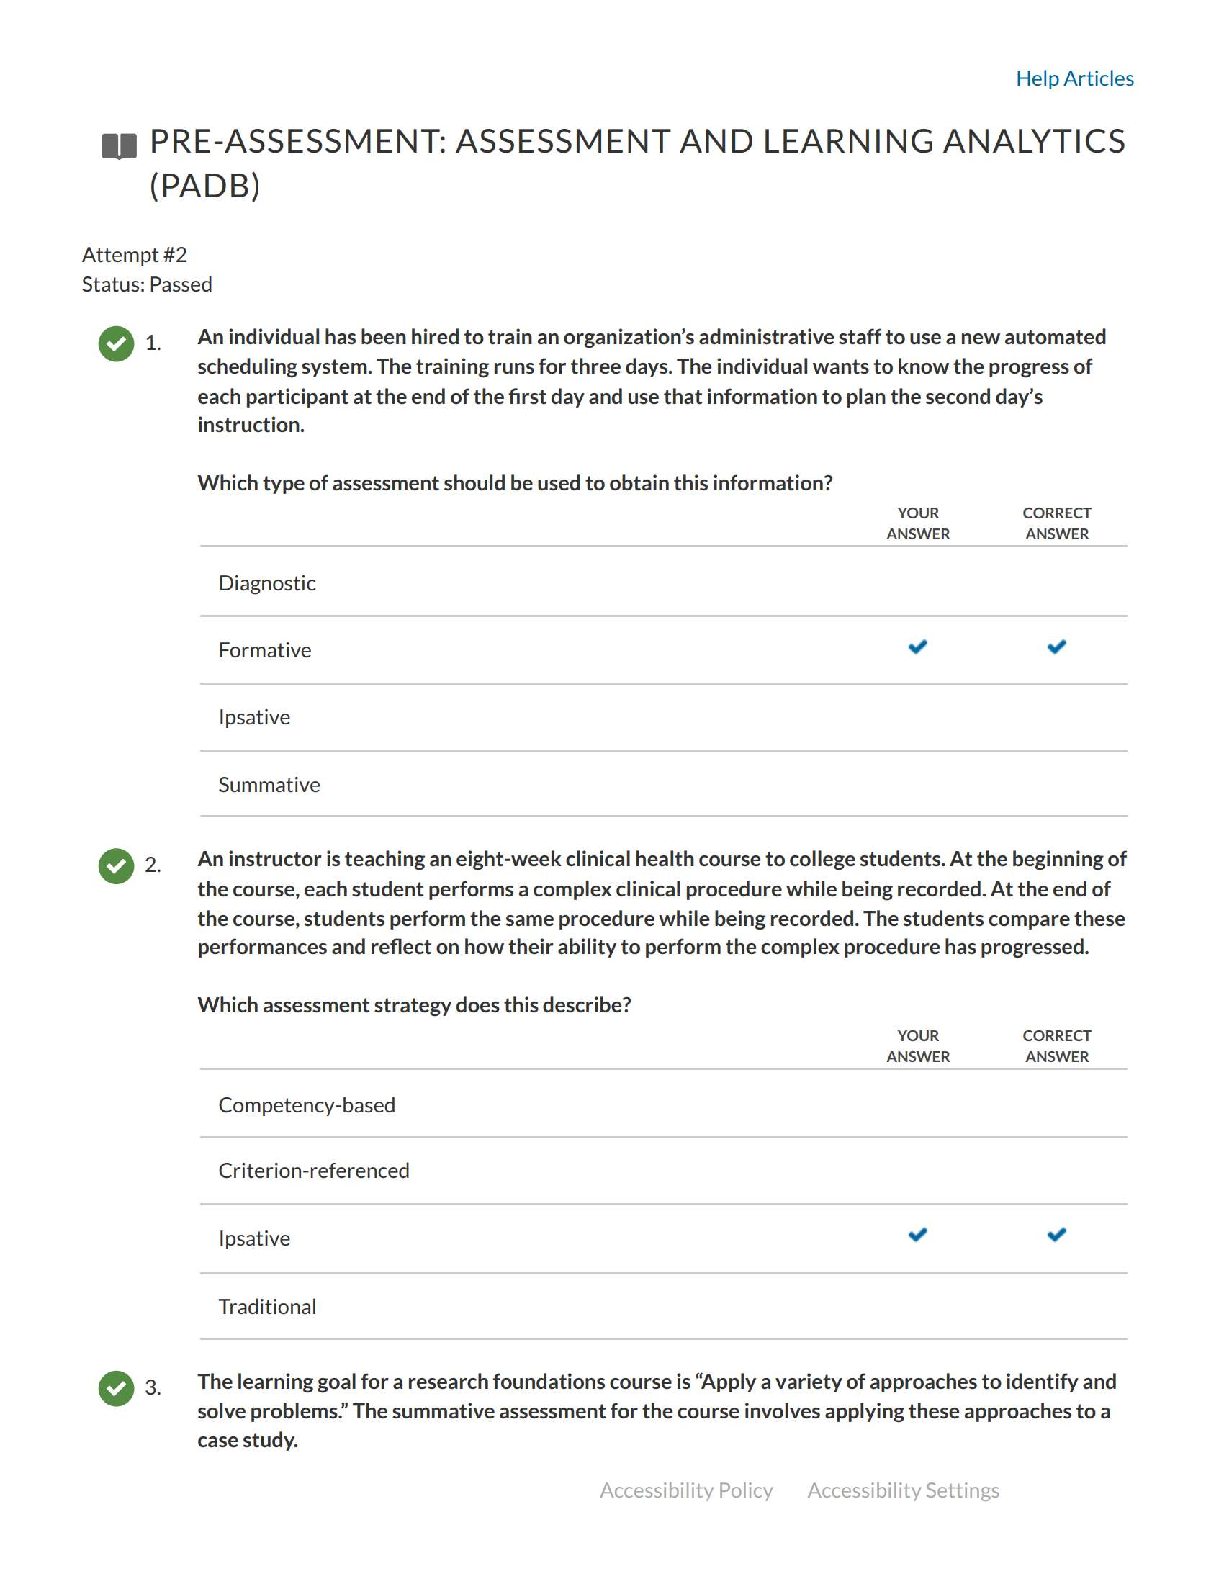Click the Correct Answer checkmark in Formative row
This screenshot has width=1224, height=1584.
(1056, 647)
